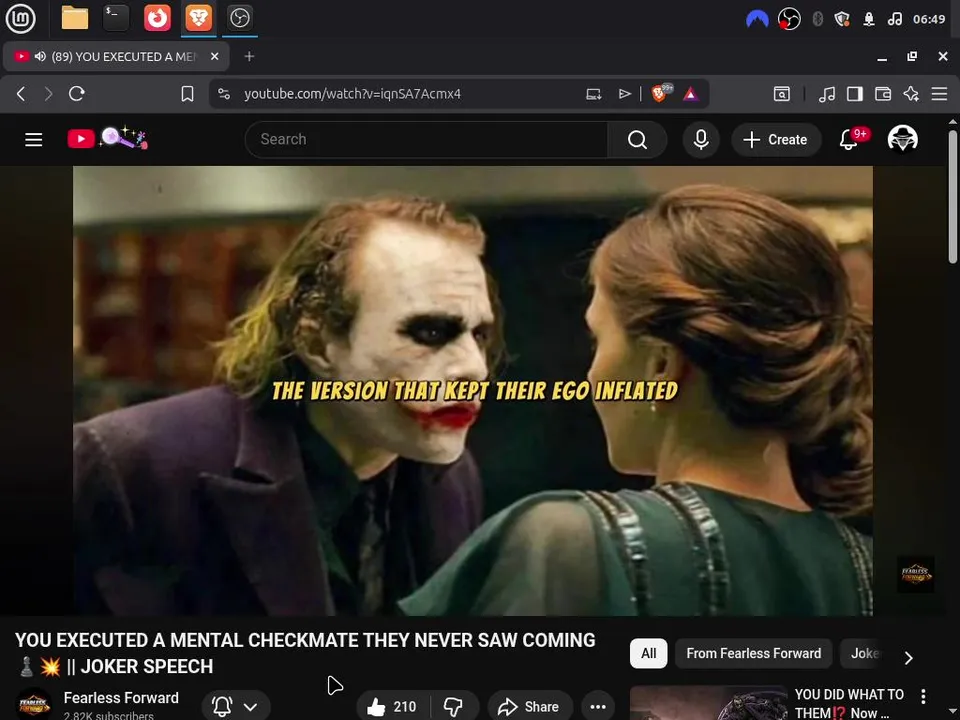Go forward in browser history
The image size is (960, 720).
(48, 94)
